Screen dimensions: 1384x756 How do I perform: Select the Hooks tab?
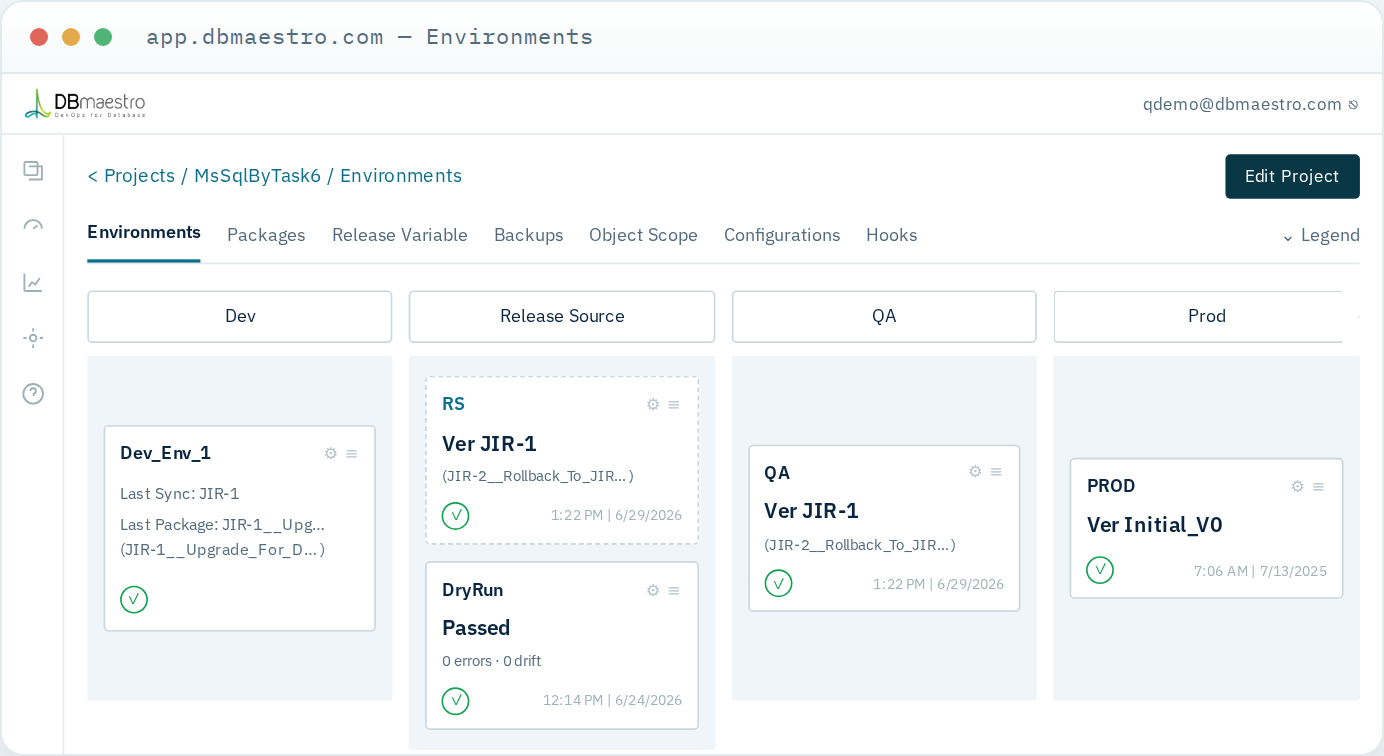[892, 235]
